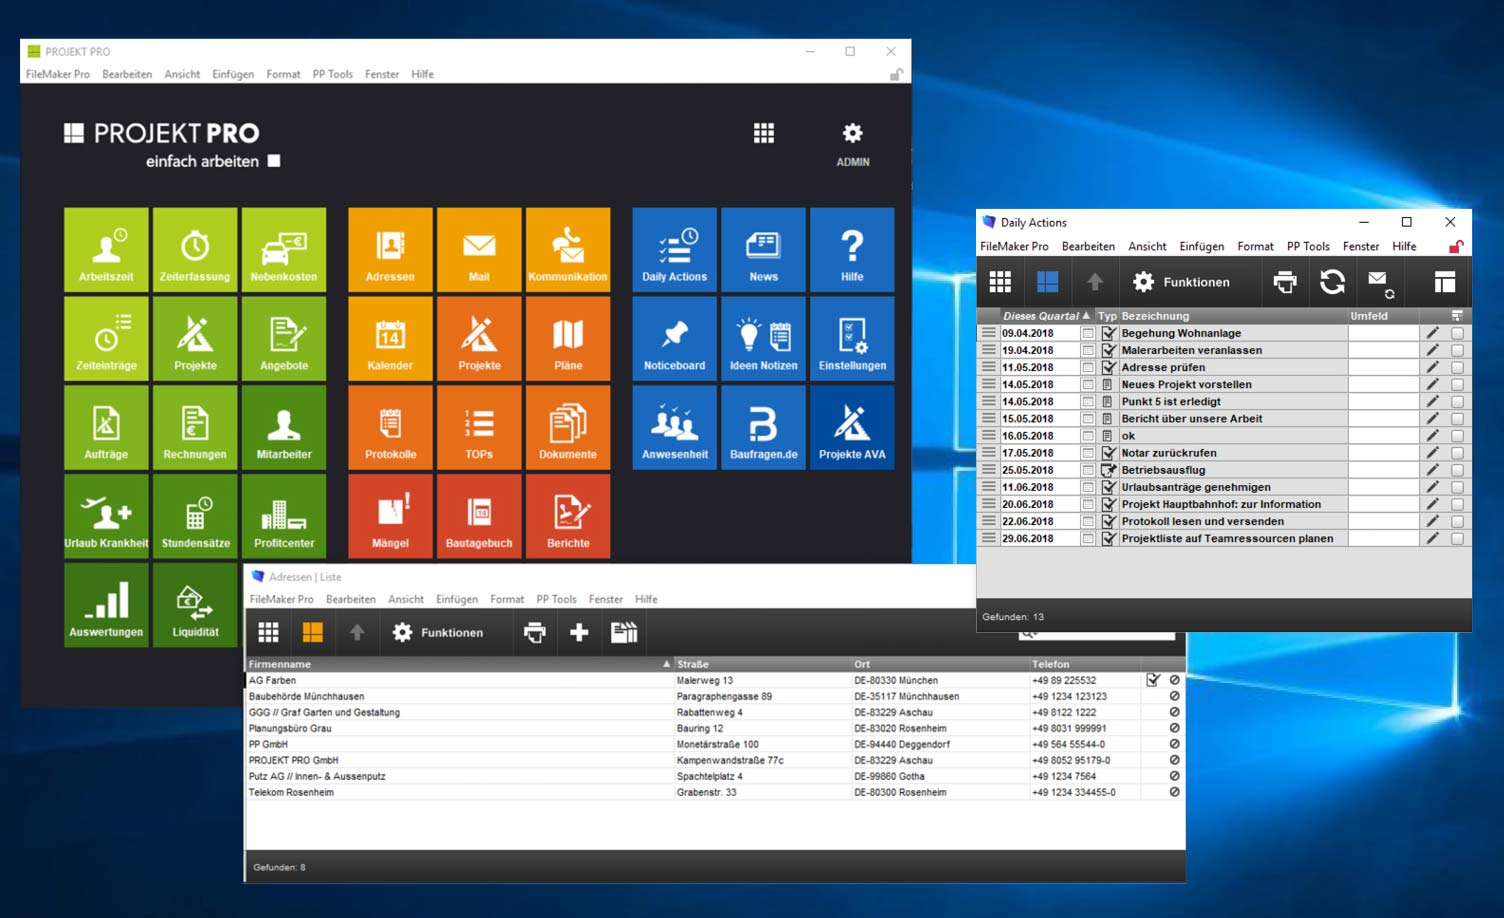This screenshot has width=1504, height=918.
Task: Toggle checkbox for Begehung Wohnanlage row
Action: coord(1457,334)
